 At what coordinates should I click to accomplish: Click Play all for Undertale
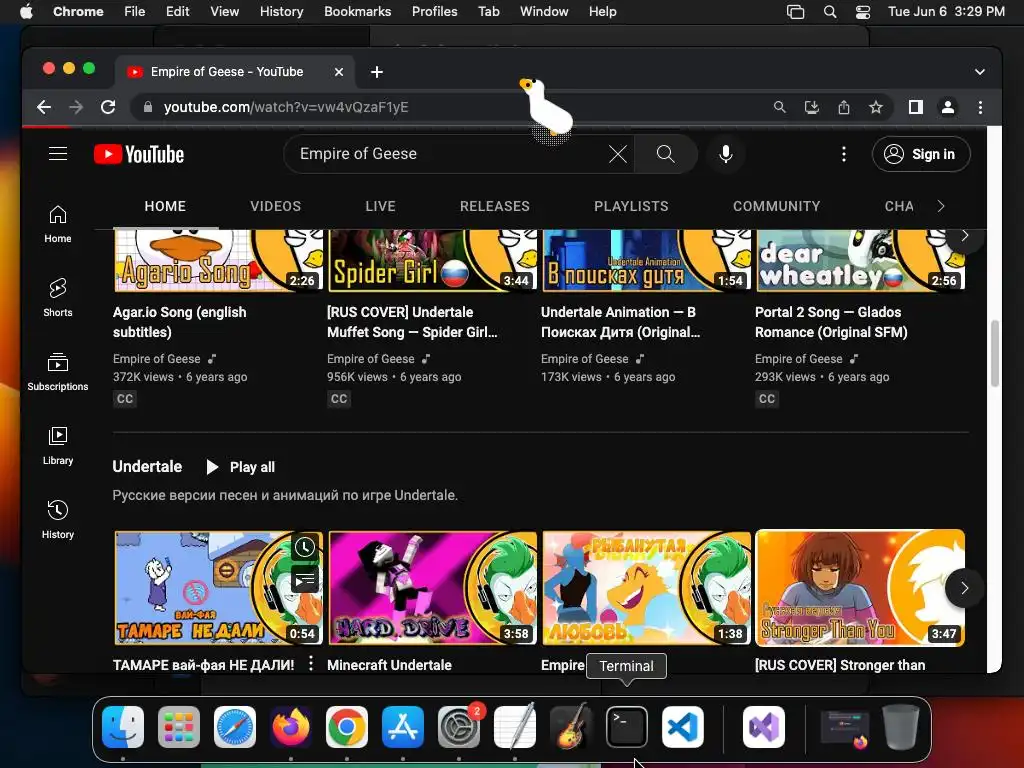click(240, 467)
